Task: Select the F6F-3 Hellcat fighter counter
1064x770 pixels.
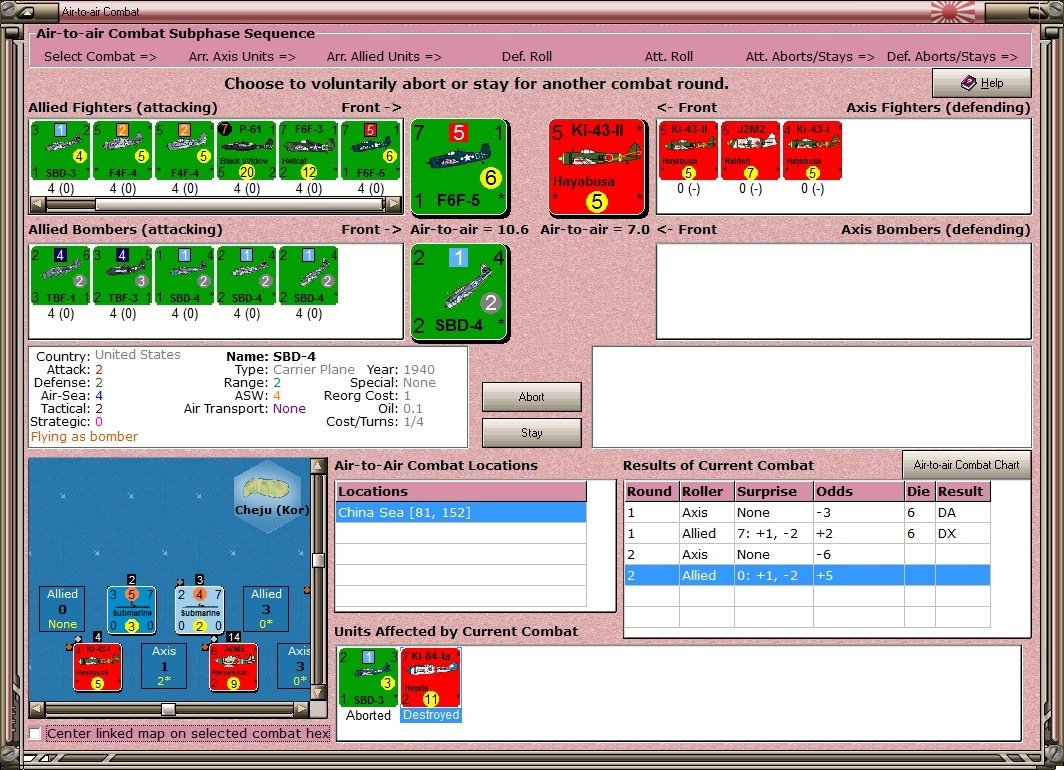Action: 308,151
